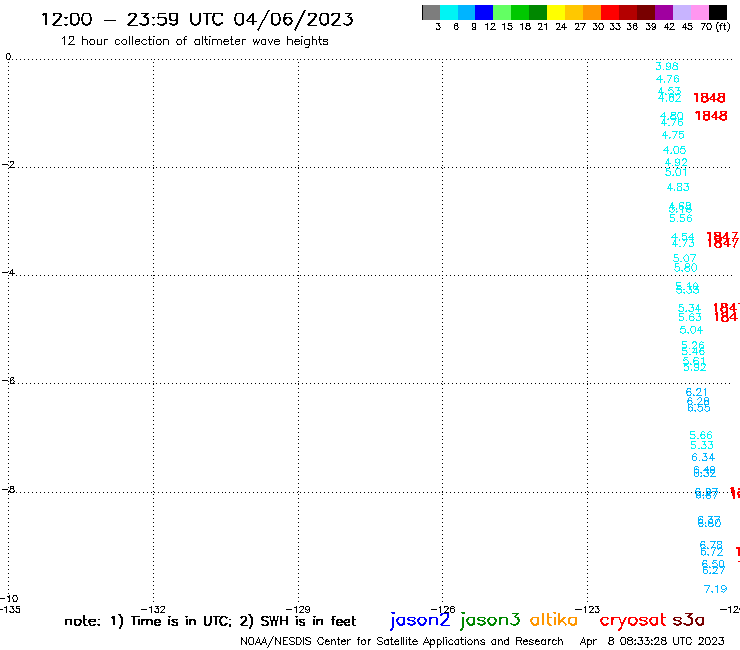Click the legend number '45'
Image resolution: width=740 pixels, height=650 pixels.
687,27
